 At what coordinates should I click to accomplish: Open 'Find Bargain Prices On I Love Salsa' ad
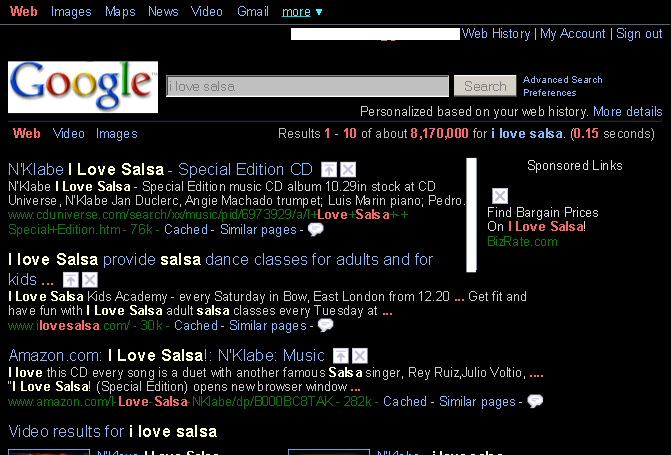click(543, 220)
